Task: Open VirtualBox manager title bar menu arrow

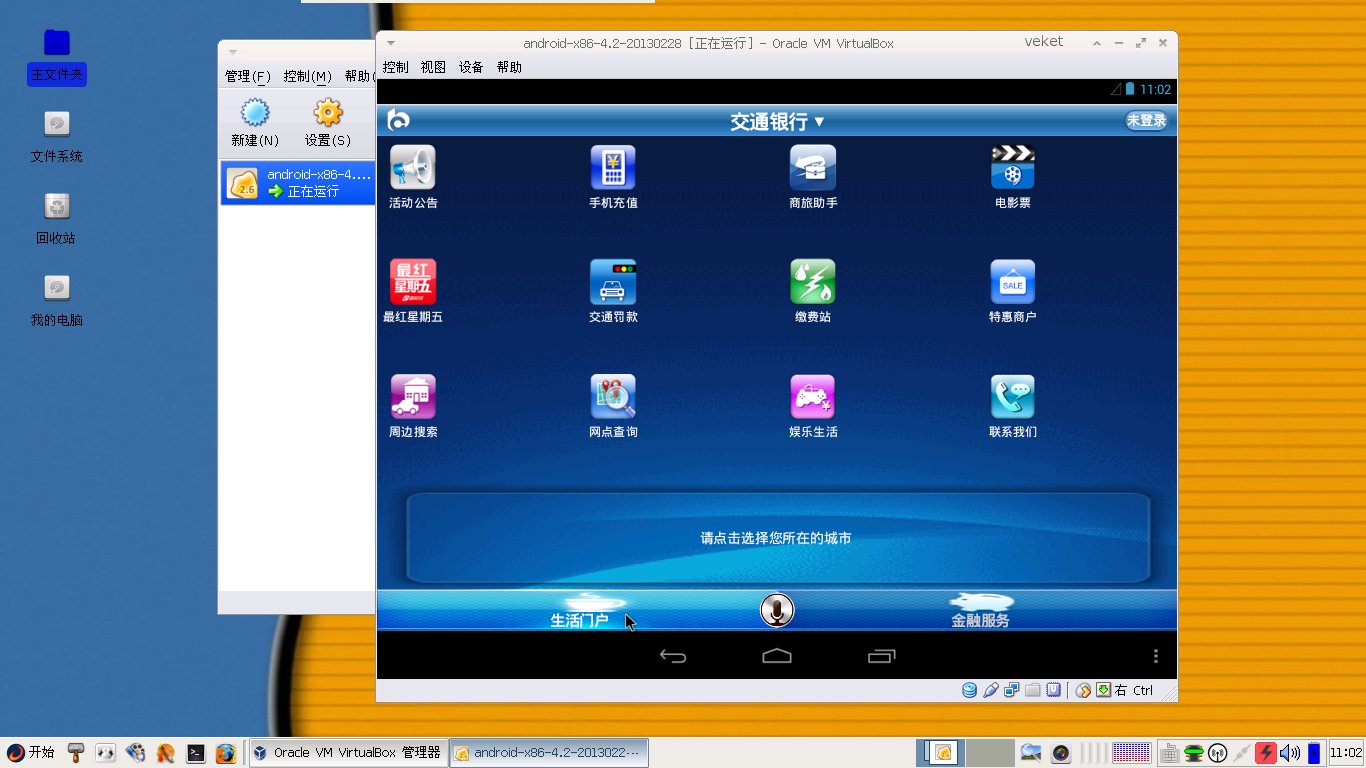Action: [233, 52]
